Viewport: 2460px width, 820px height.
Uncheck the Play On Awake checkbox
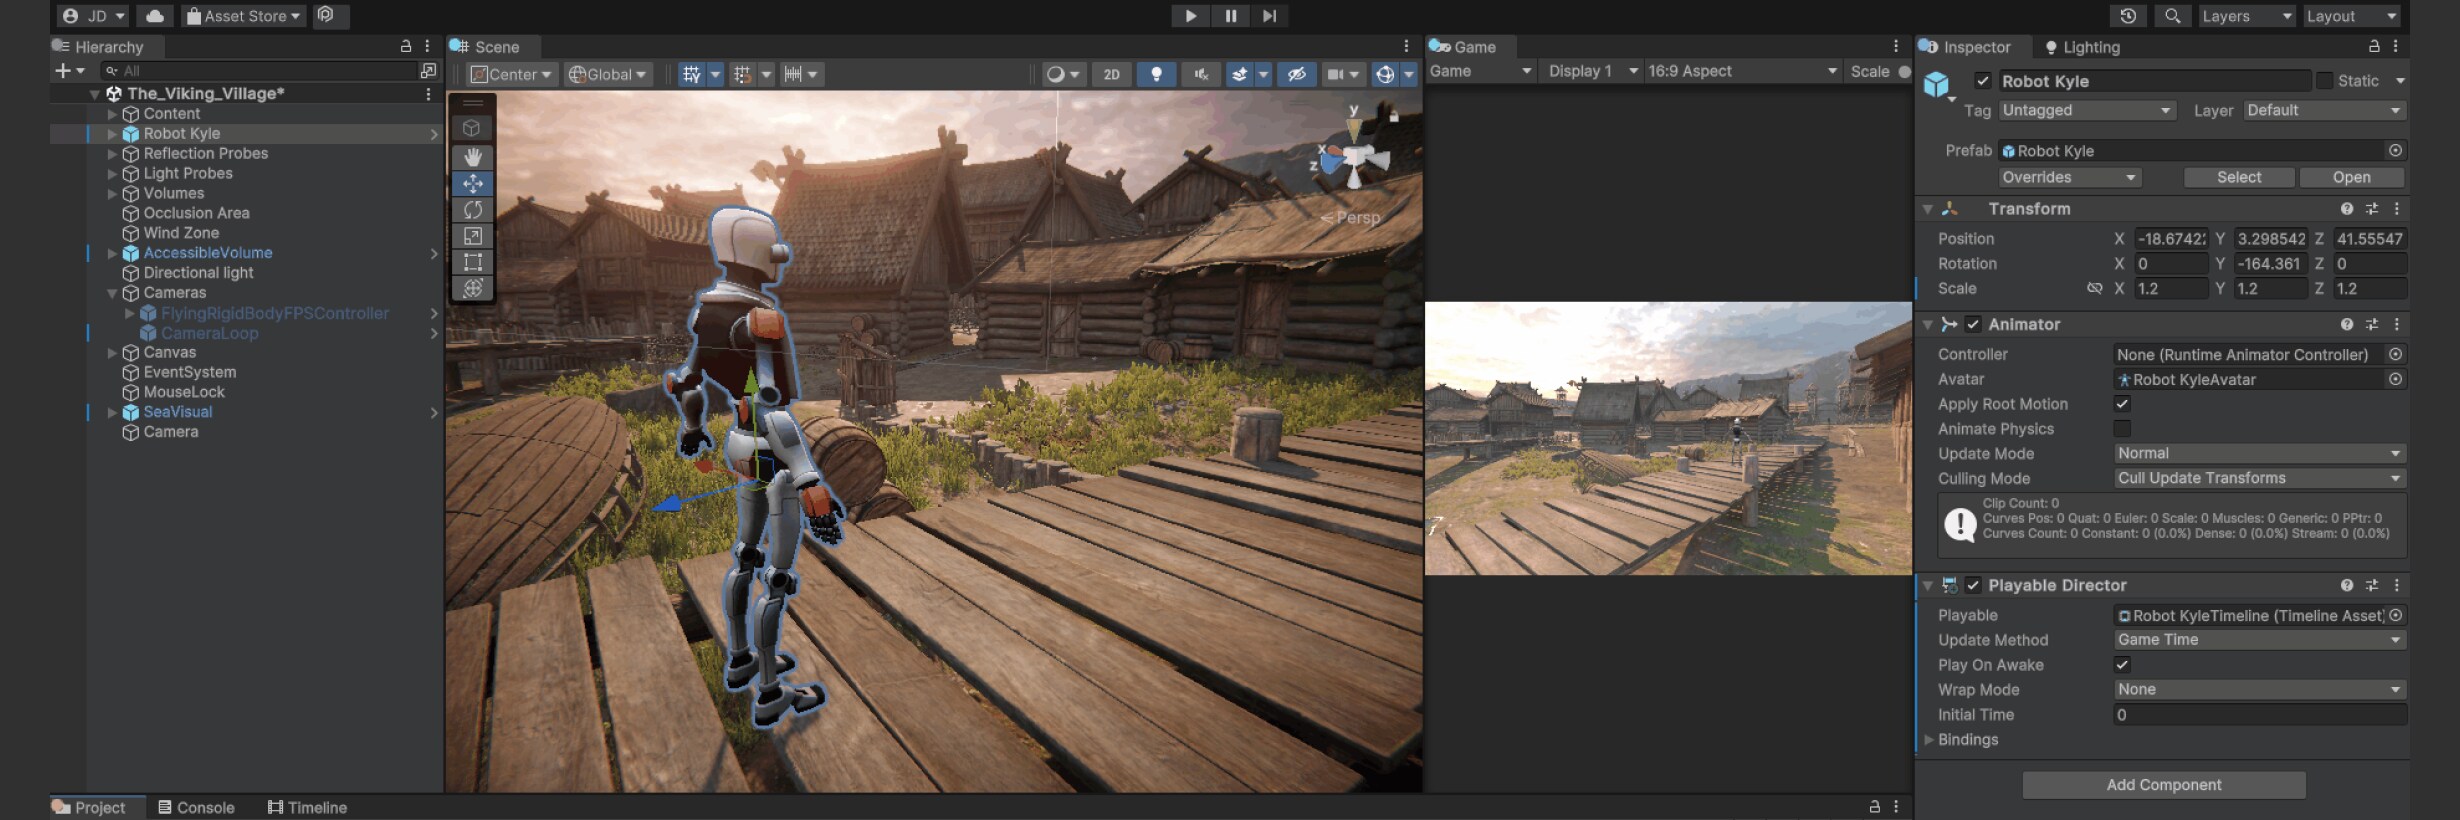2122,665
